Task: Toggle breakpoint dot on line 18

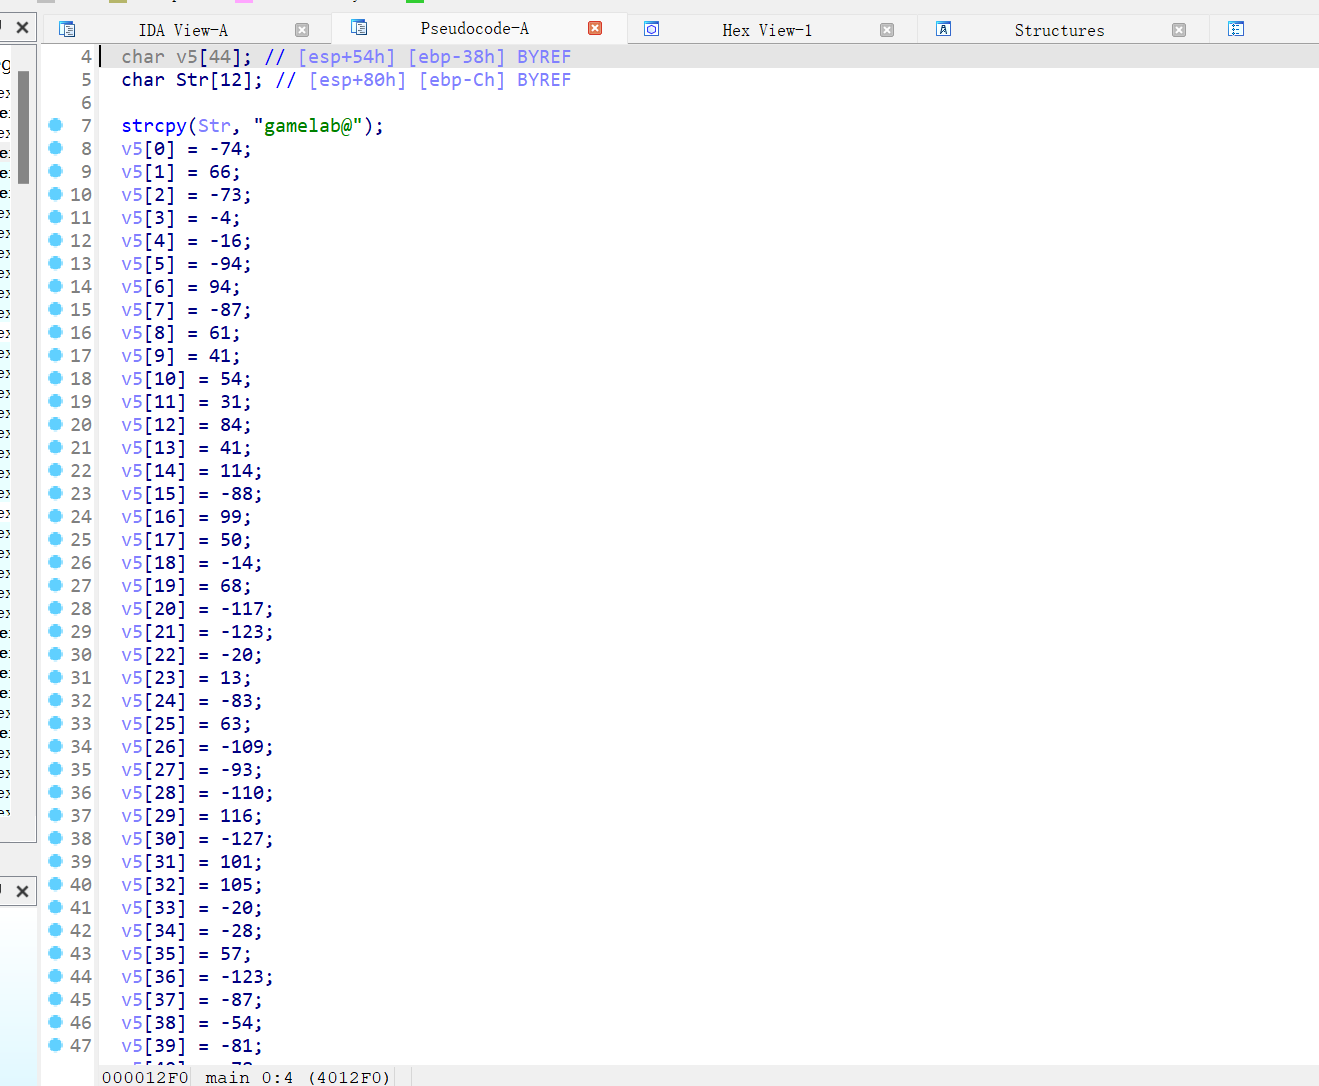Action: click(x=56, y=378)
